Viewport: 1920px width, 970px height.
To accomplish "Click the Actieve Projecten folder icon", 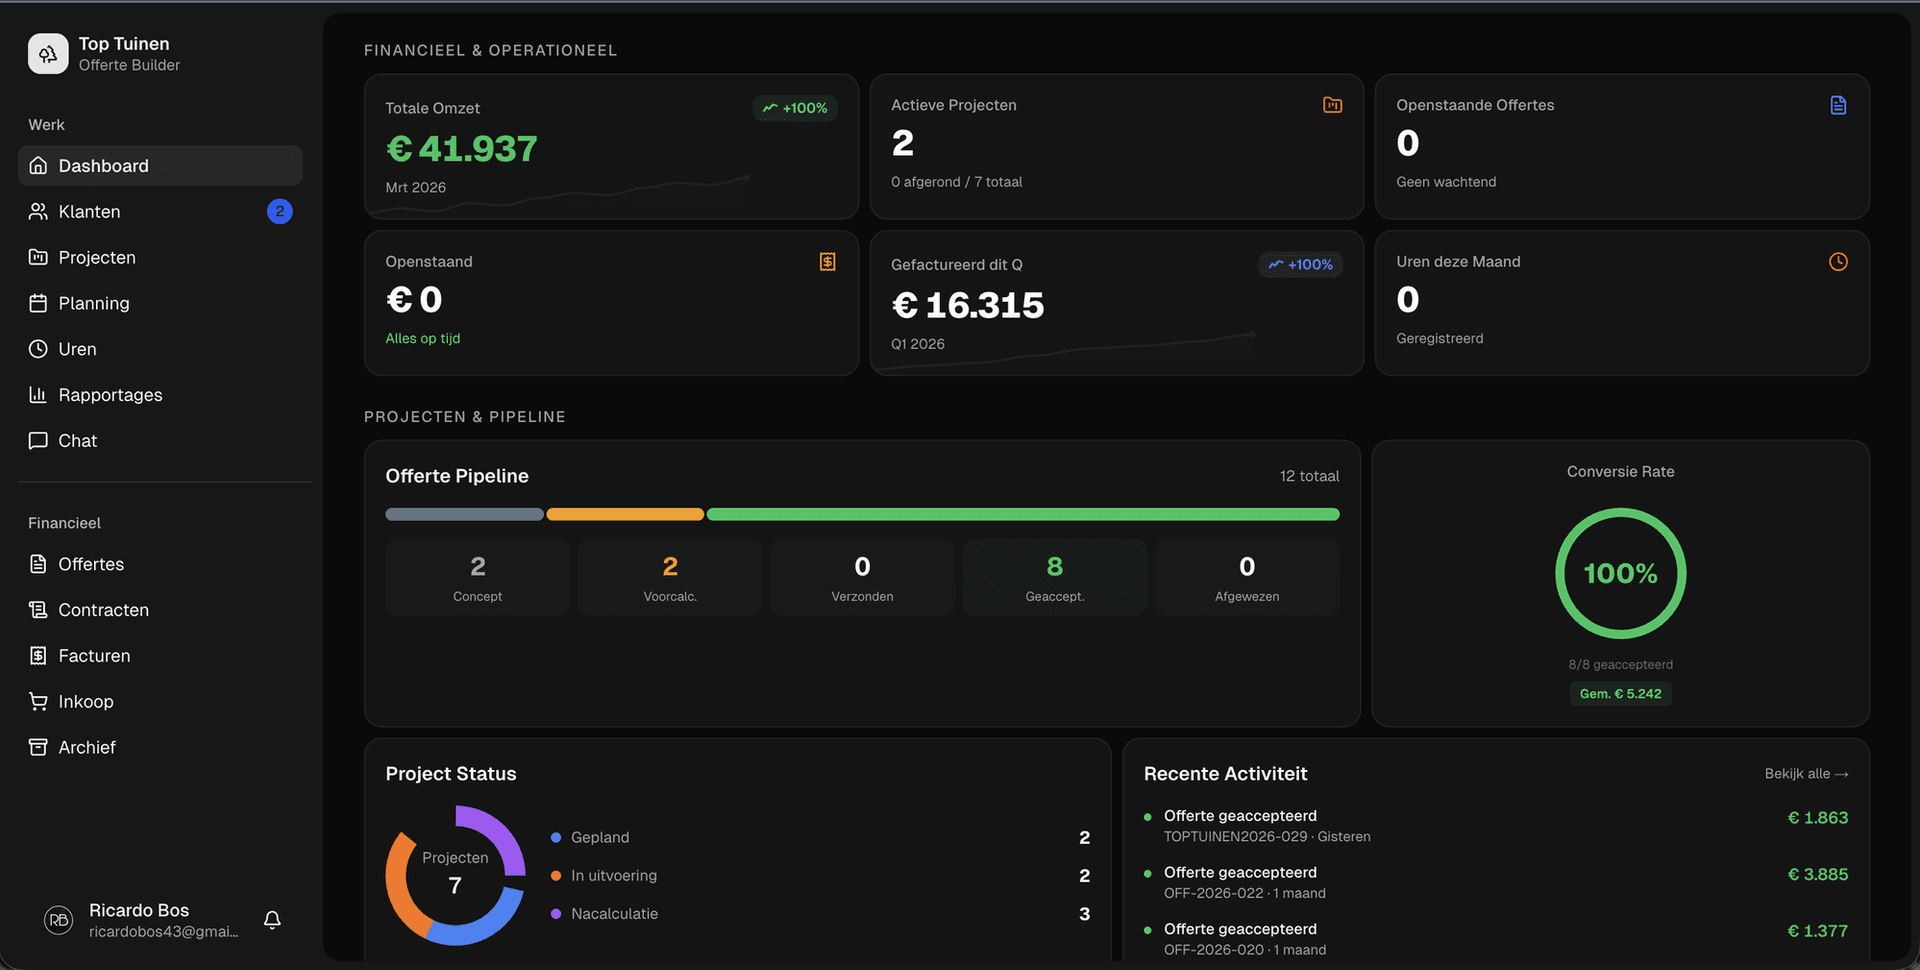I will click(x=1332, y=105).
